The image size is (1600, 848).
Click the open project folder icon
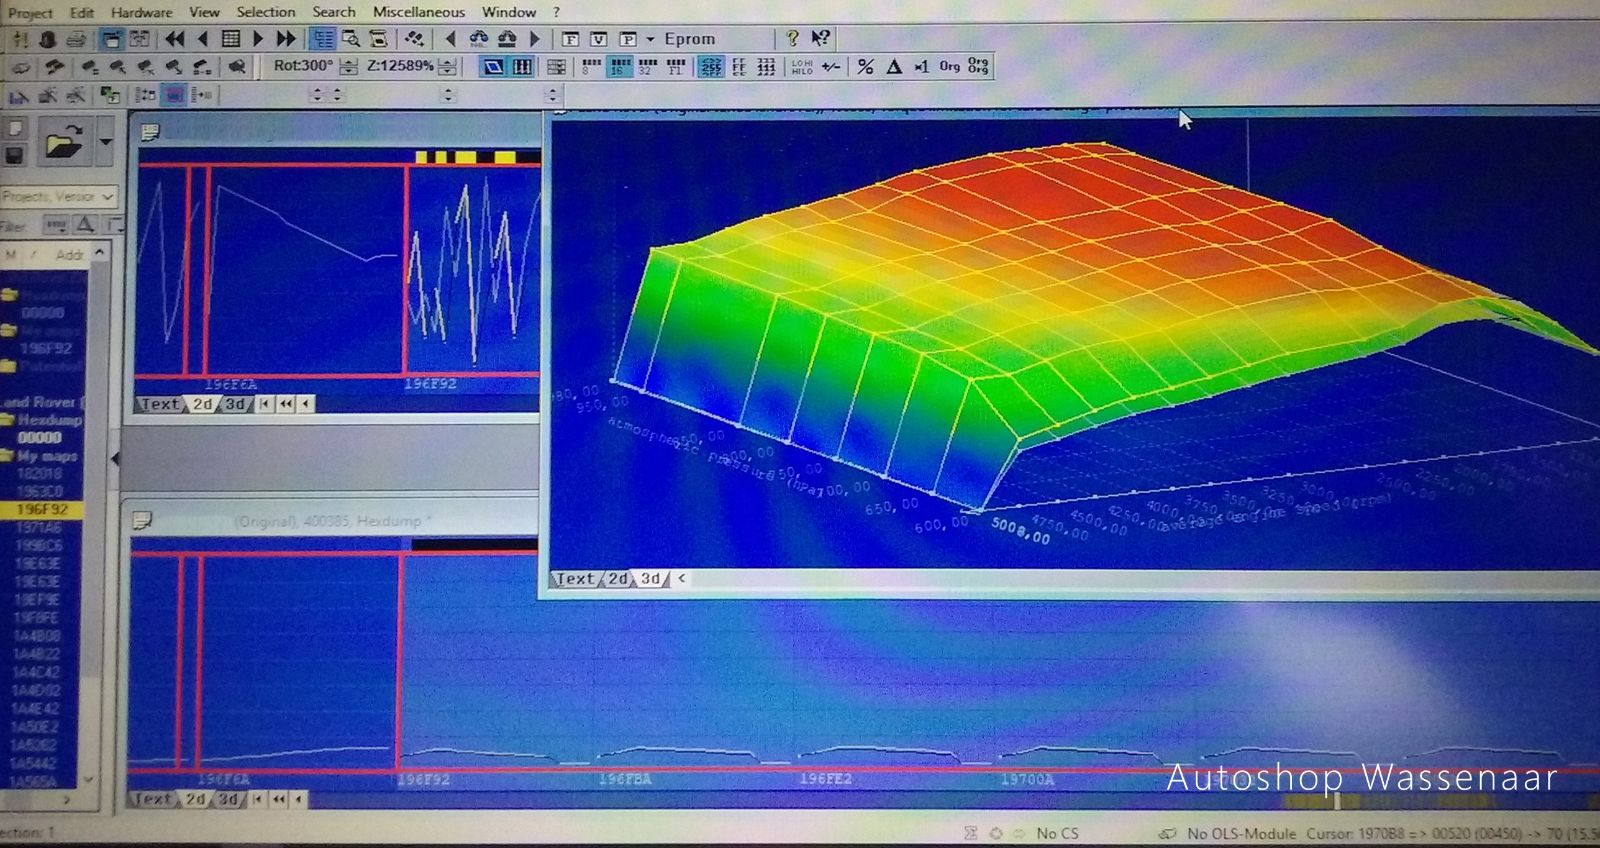pos(63,143)
